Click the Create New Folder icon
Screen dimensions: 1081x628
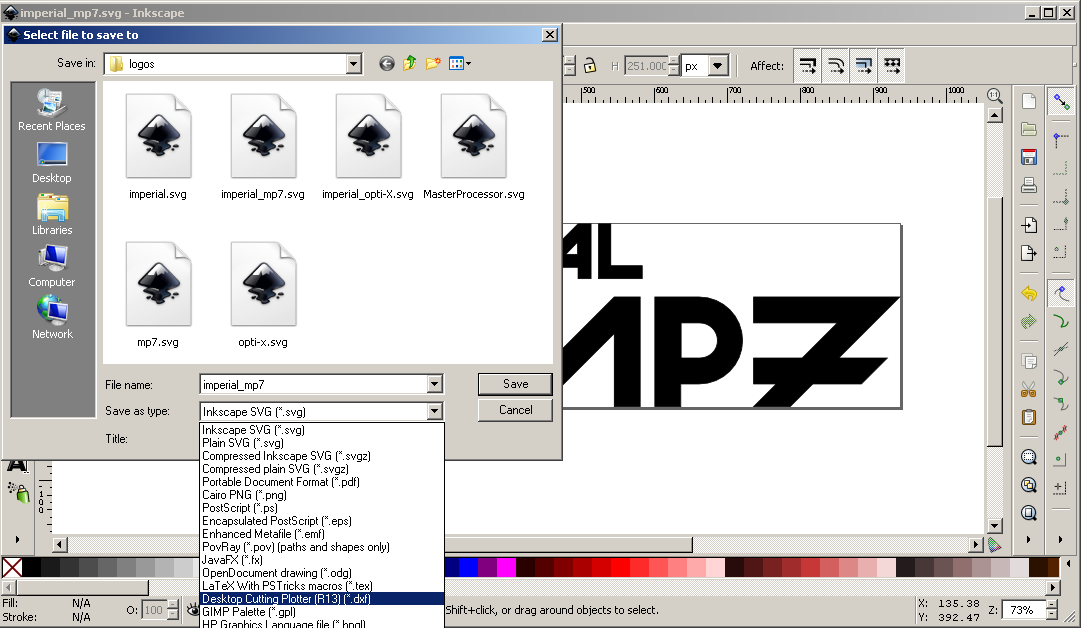pyautogui.click(x=433, y=64)
